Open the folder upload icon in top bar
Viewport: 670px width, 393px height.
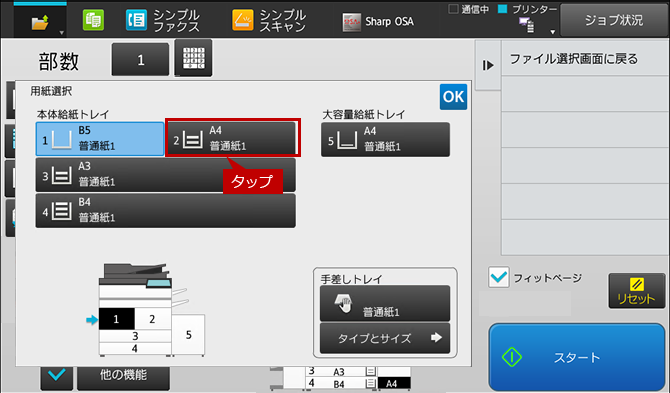pyautogui.click(x=40, y=22)
